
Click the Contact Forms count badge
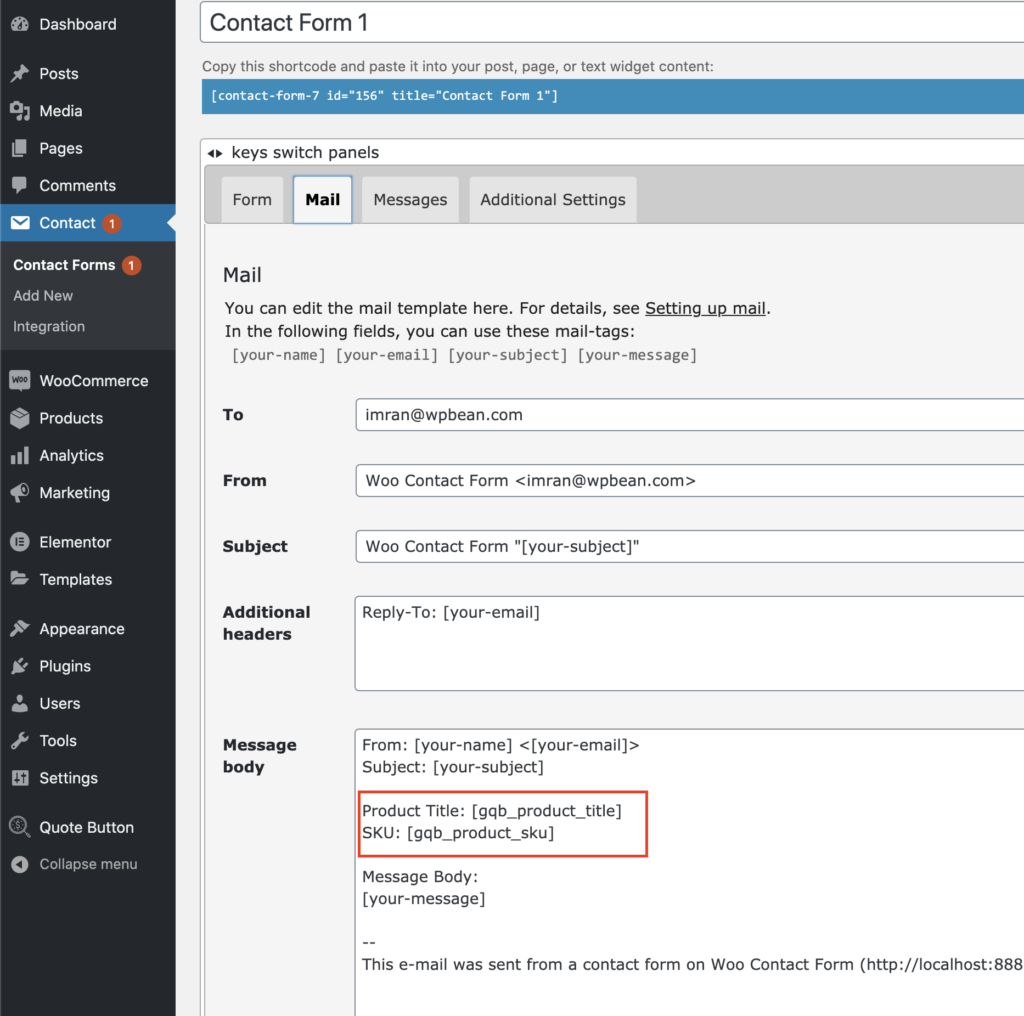(131, 265)
